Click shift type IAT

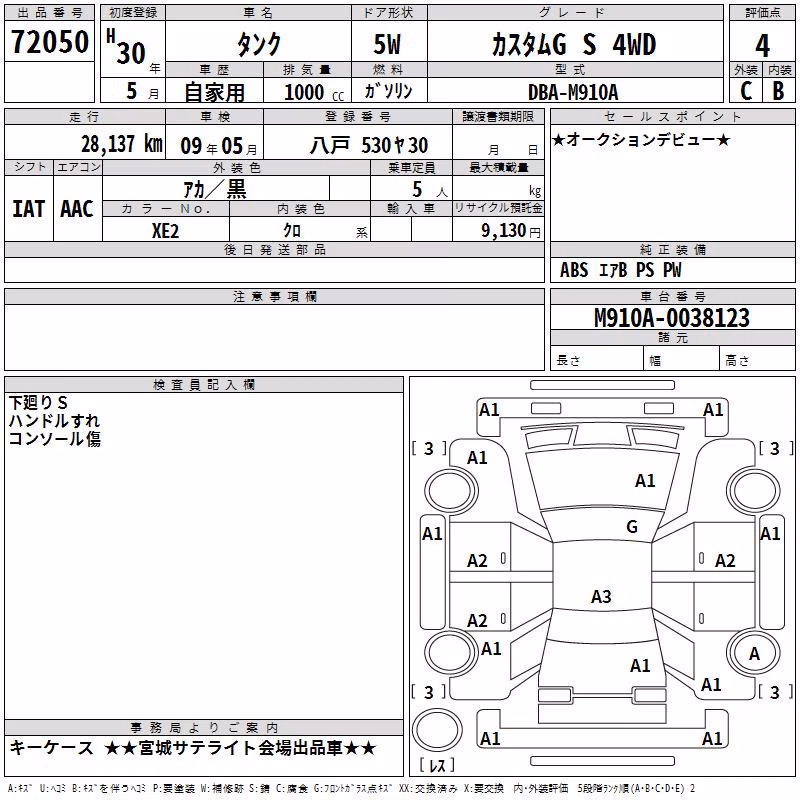pyautogui.click(x=29, y=209)
